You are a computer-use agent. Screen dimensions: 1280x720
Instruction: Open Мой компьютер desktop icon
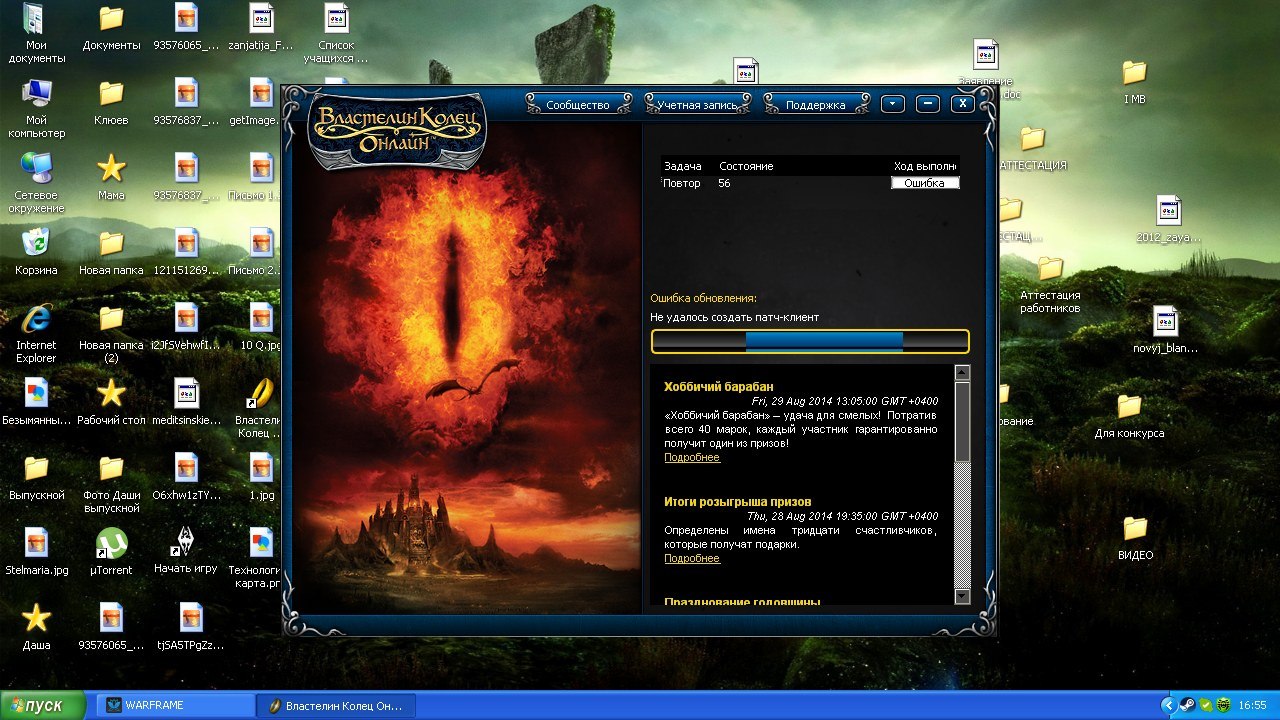pos(37,108)
